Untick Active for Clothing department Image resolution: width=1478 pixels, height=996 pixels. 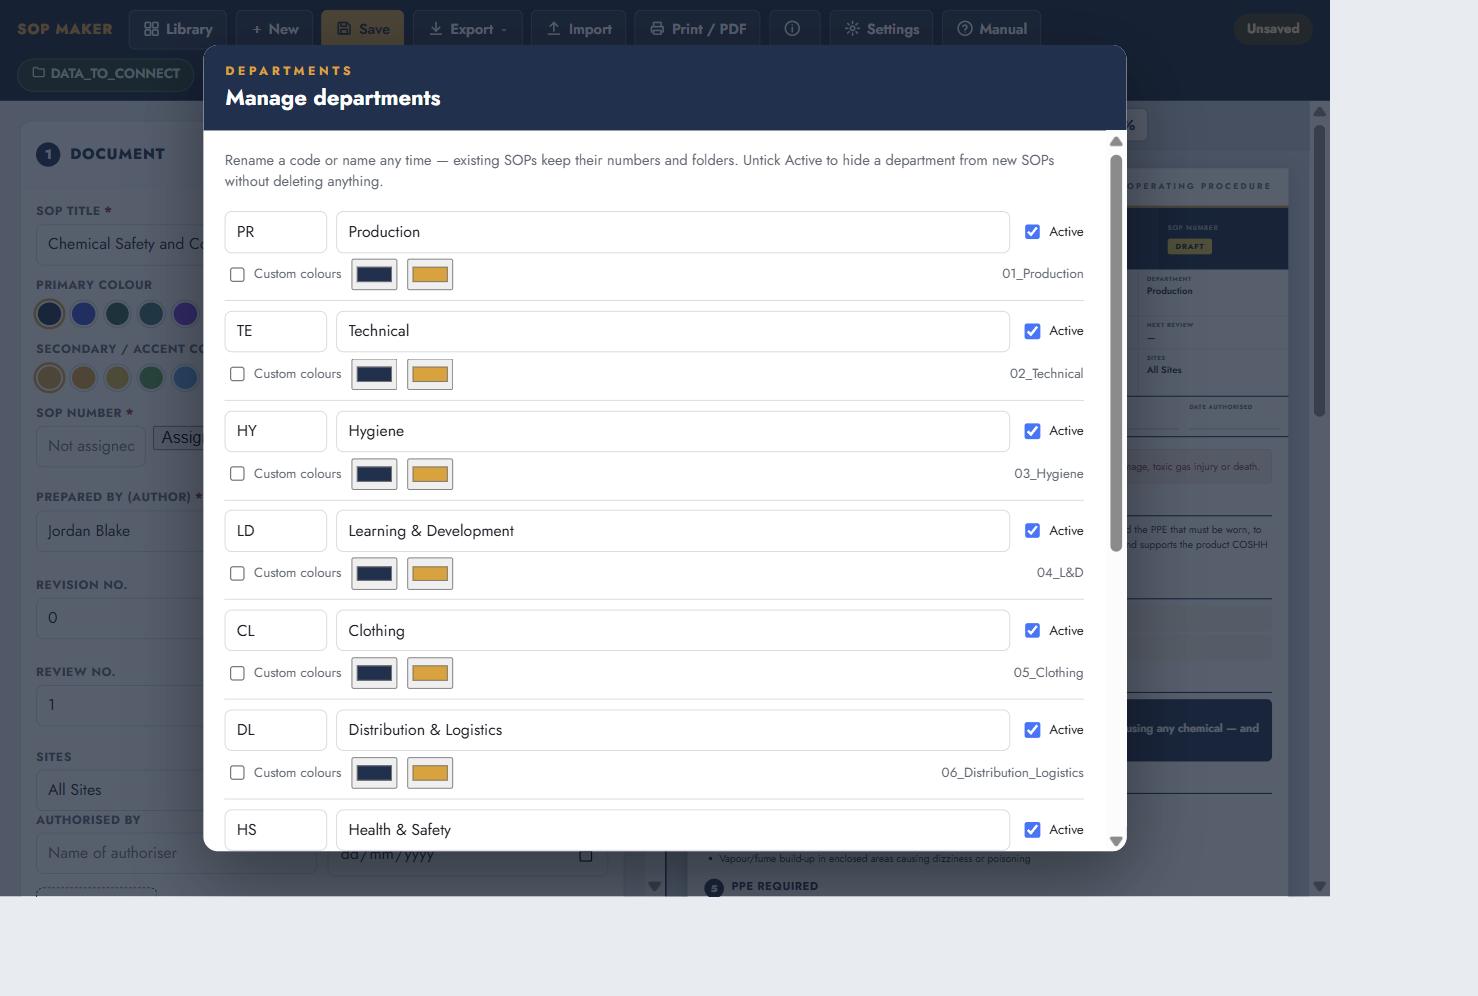1032,631
